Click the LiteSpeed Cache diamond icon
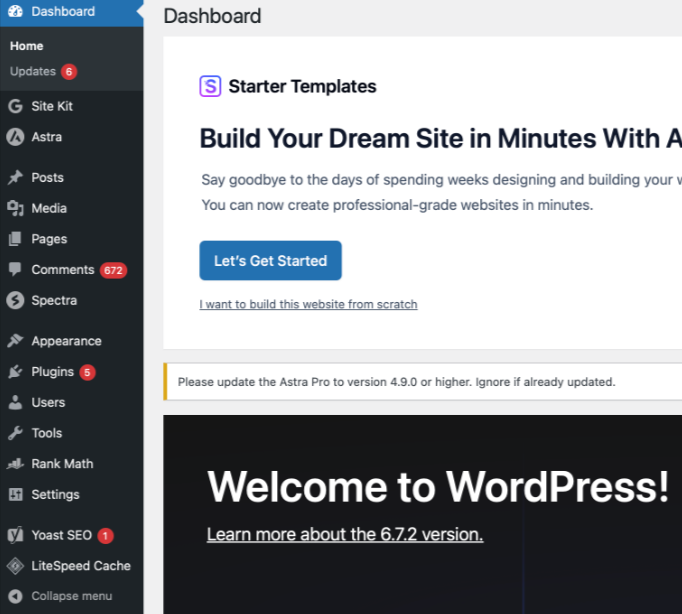682x614 pixels. click(x=15, y=566)
